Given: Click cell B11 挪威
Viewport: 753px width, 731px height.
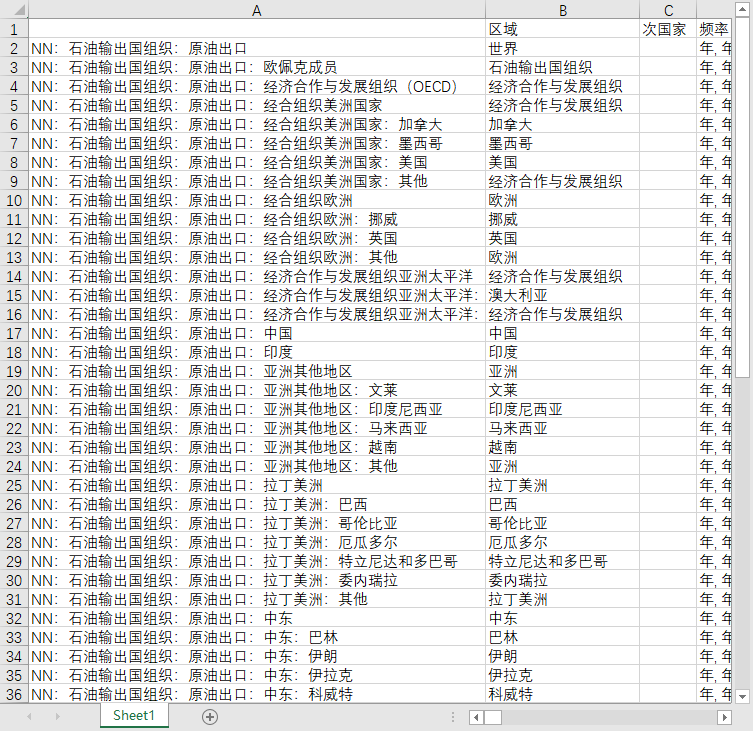Looking at the screenshot, I should [x=562, y=219].
